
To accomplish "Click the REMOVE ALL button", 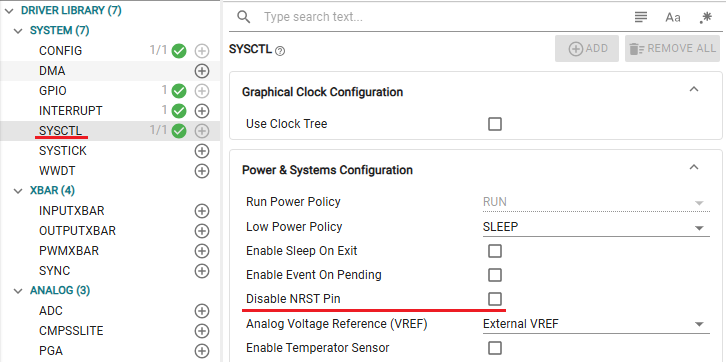I will [x=672, y=49].
